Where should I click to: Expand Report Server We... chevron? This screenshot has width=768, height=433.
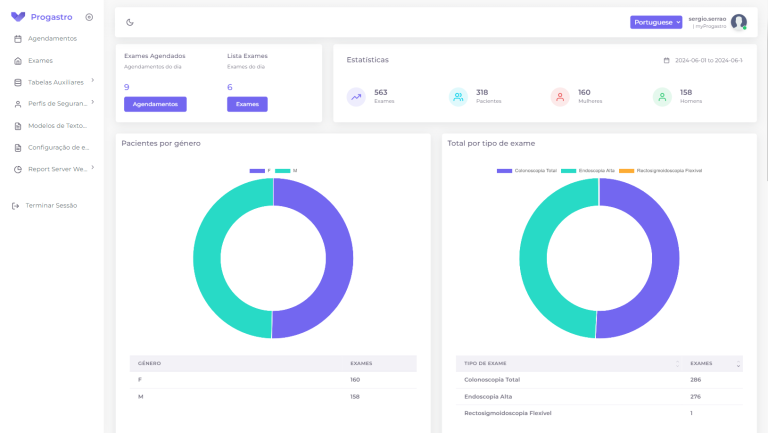click(x=93, y=168)
